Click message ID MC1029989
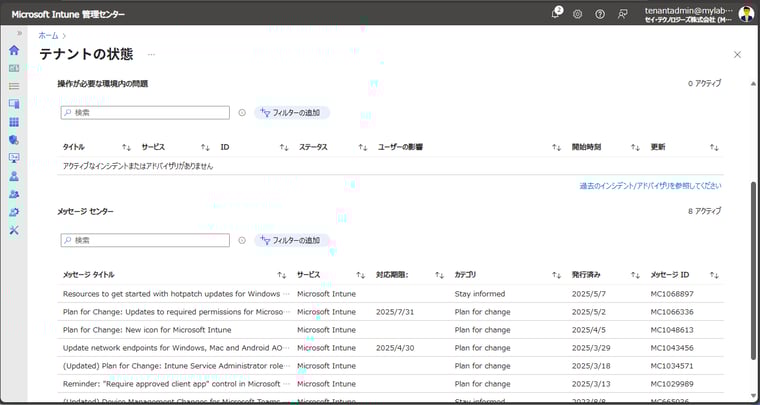Image resolution: width=760 pixels, height=405 pixels. point(672,384)
